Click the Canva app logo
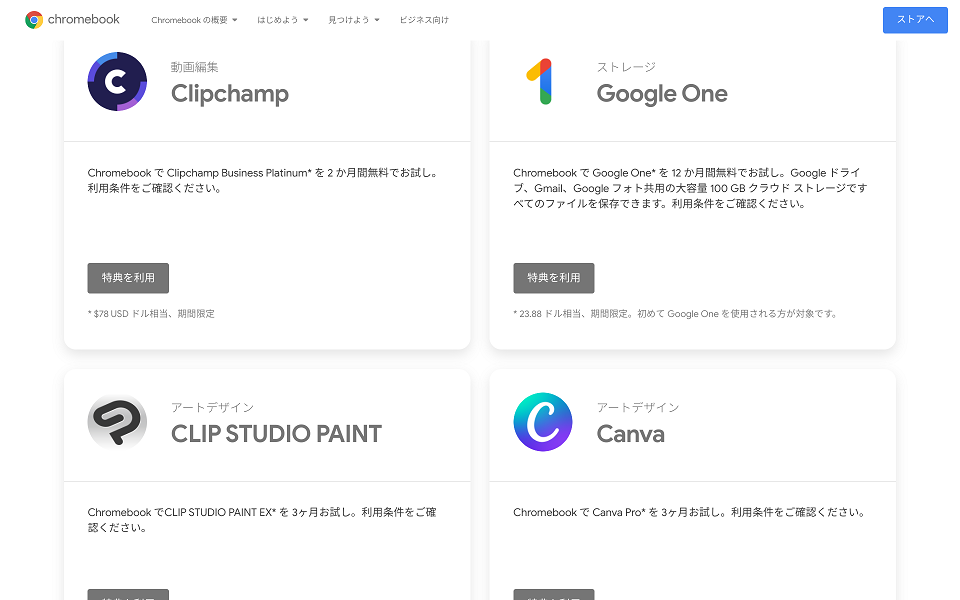Image resolution: width=960 pixels, height=600 pixels. pos(542,422)
